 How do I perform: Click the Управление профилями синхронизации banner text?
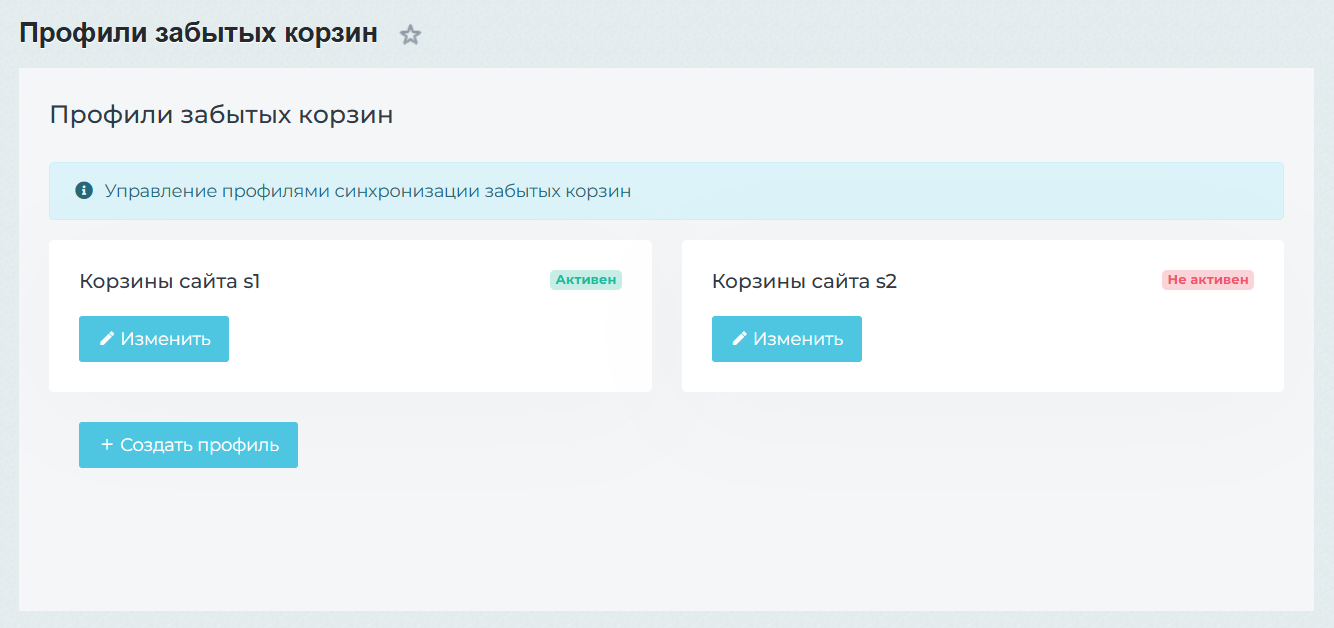367,191
